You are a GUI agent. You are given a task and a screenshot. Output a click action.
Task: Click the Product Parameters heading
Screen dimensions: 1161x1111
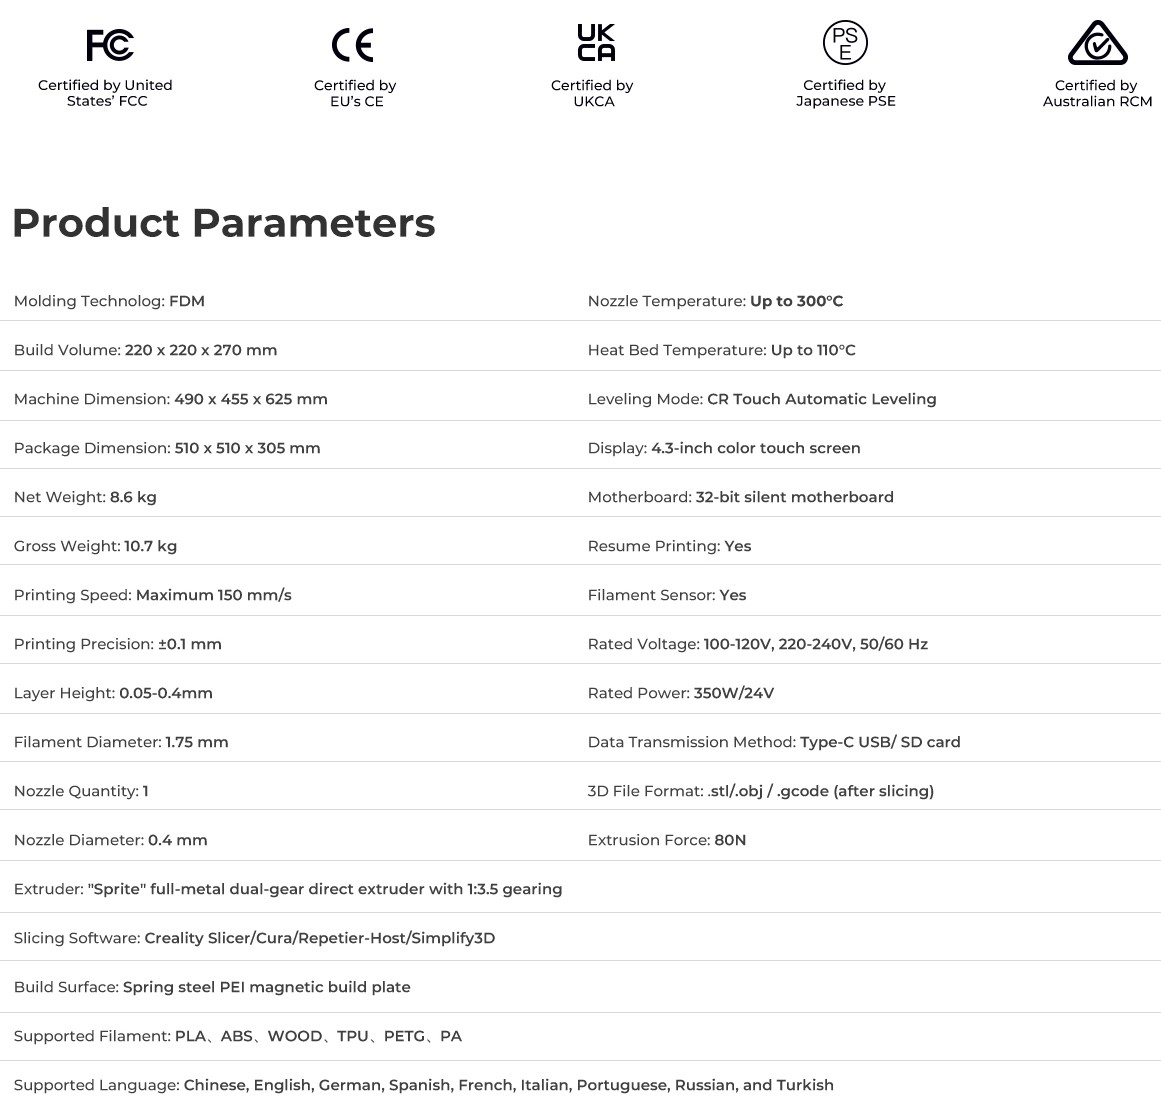[223, 223]
